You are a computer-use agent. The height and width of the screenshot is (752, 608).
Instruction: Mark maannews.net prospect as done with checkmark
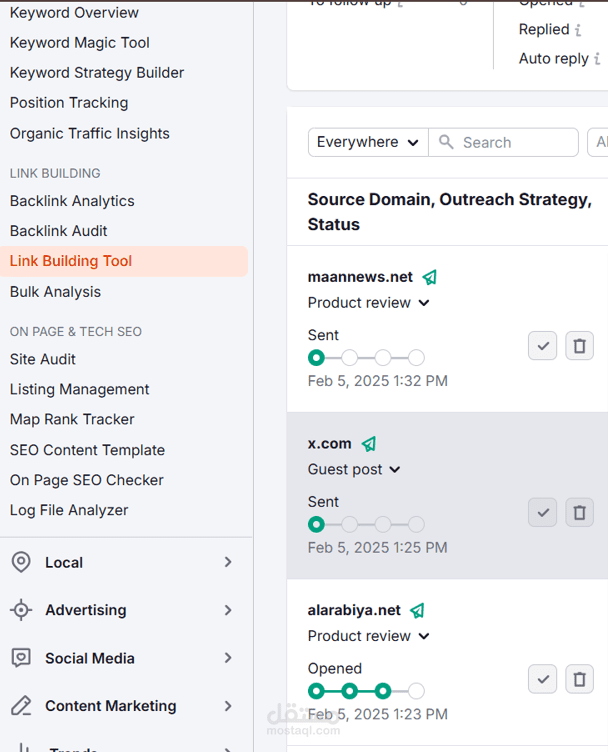coord(543,346)
